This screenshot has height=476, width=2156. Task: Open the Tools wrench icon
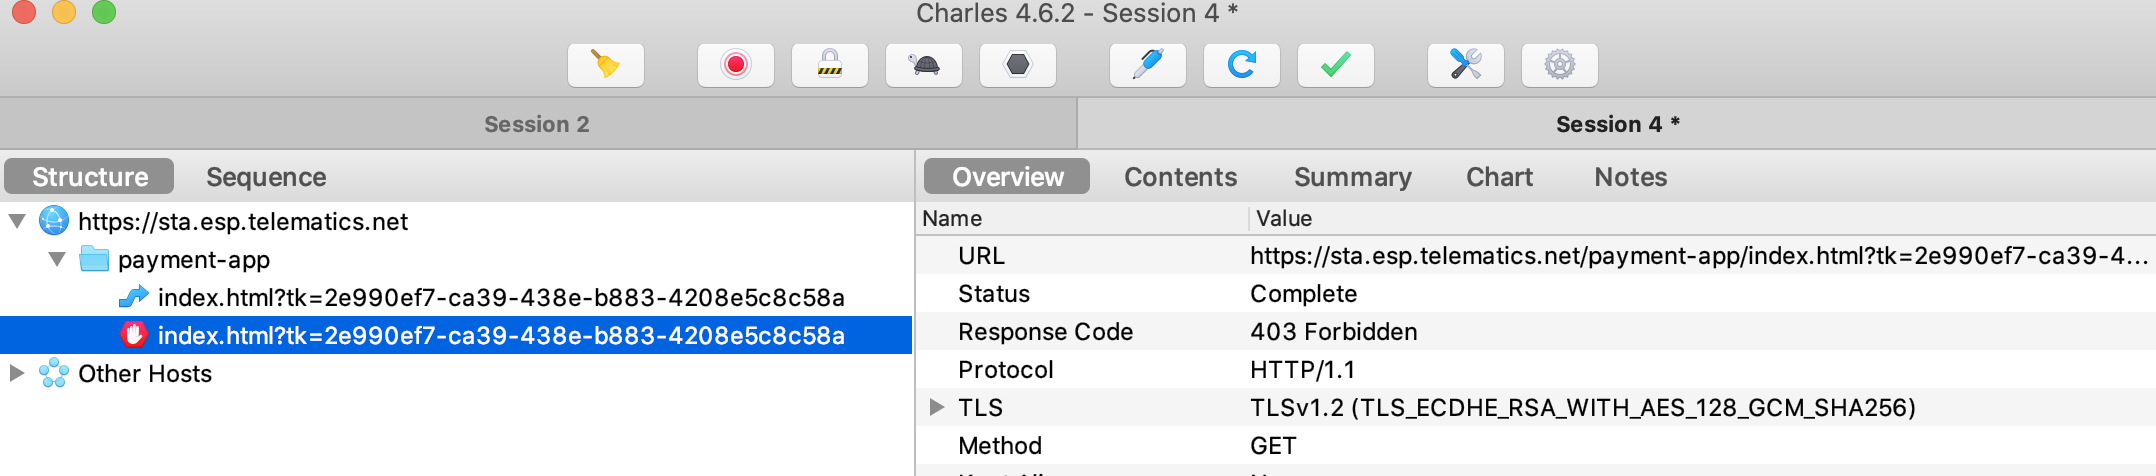coord(1466,65)
